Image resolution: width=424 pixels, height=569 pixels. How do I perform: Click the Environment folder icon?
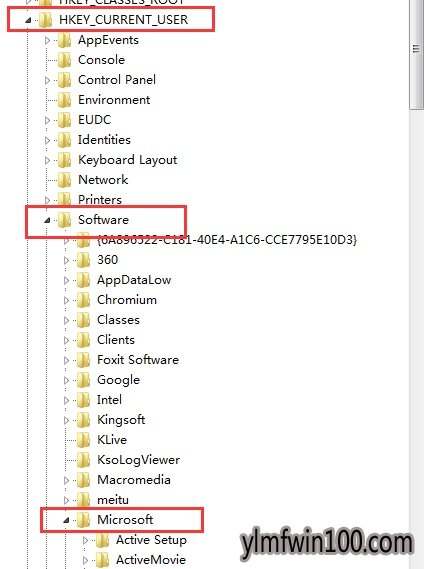click(x=65, y=100)
